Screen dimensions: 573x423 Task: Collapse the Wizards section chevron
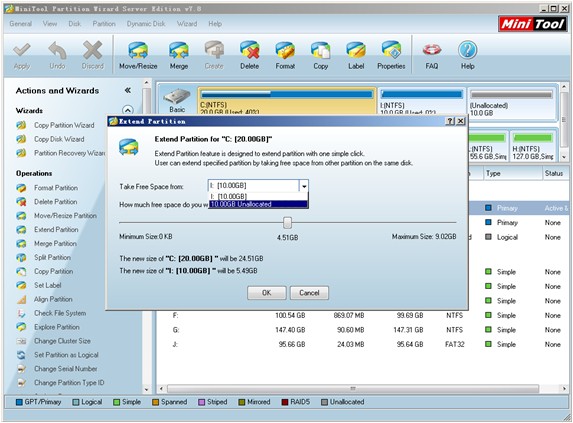(x=127, y=110)
